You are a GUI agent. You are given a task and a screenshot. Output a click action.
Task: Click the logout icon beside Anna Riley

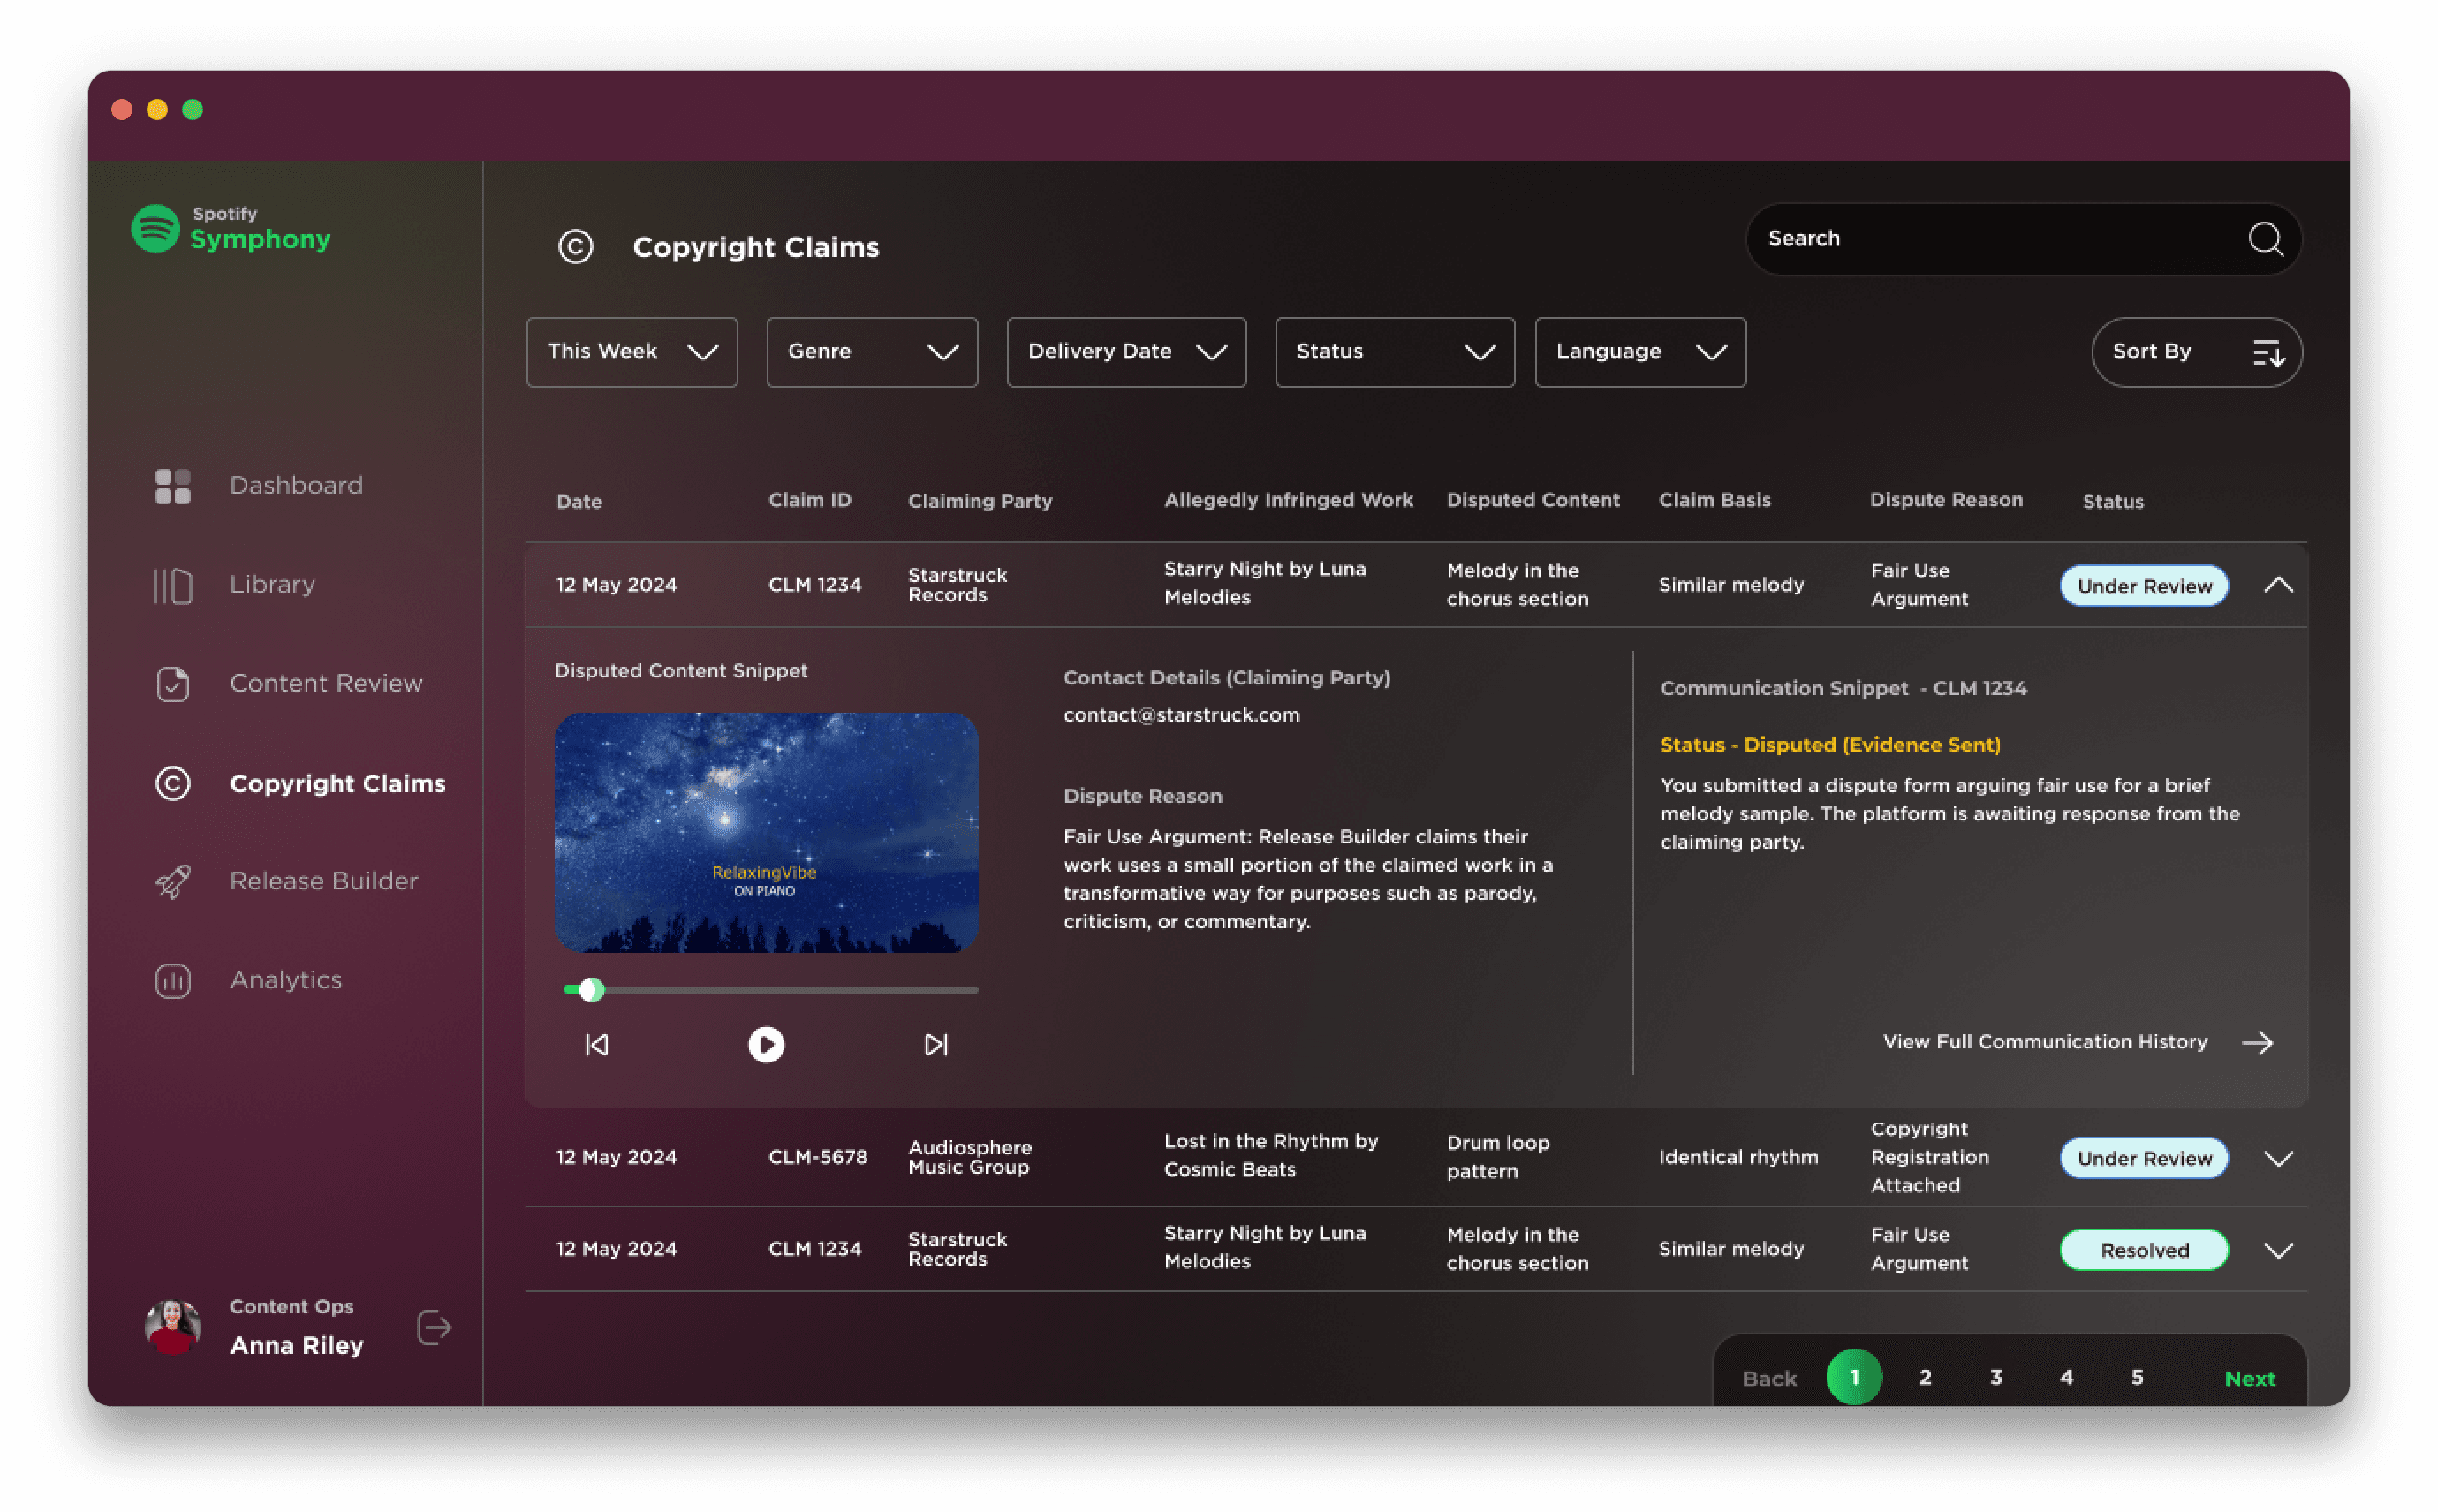coord(434,1328)
